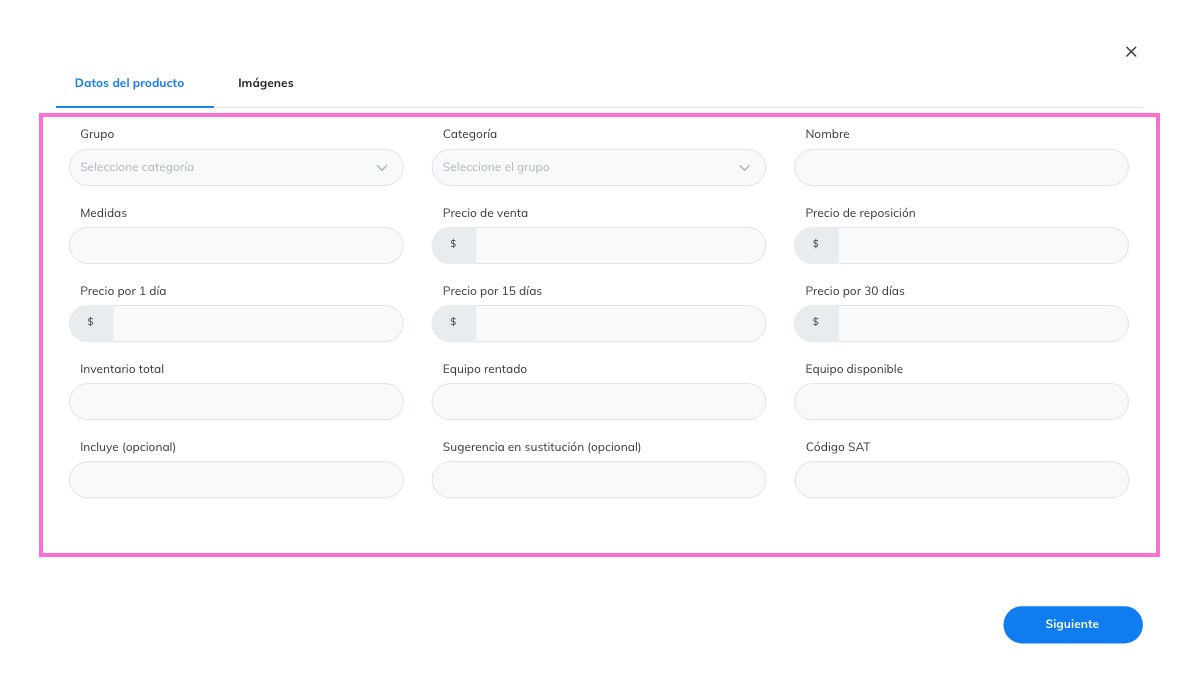The image size is (1200, 690).
Task: Click the Medidas text field
Action: [x=236, y=245]
